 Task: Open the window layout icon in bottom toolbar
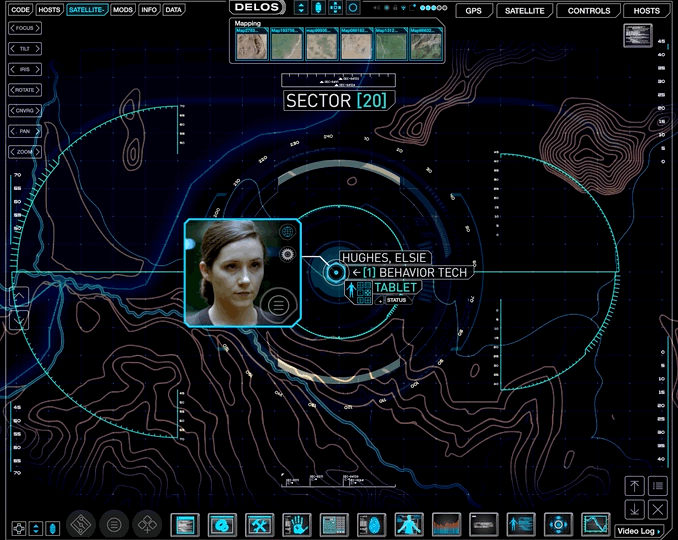(x=185, y=525)
